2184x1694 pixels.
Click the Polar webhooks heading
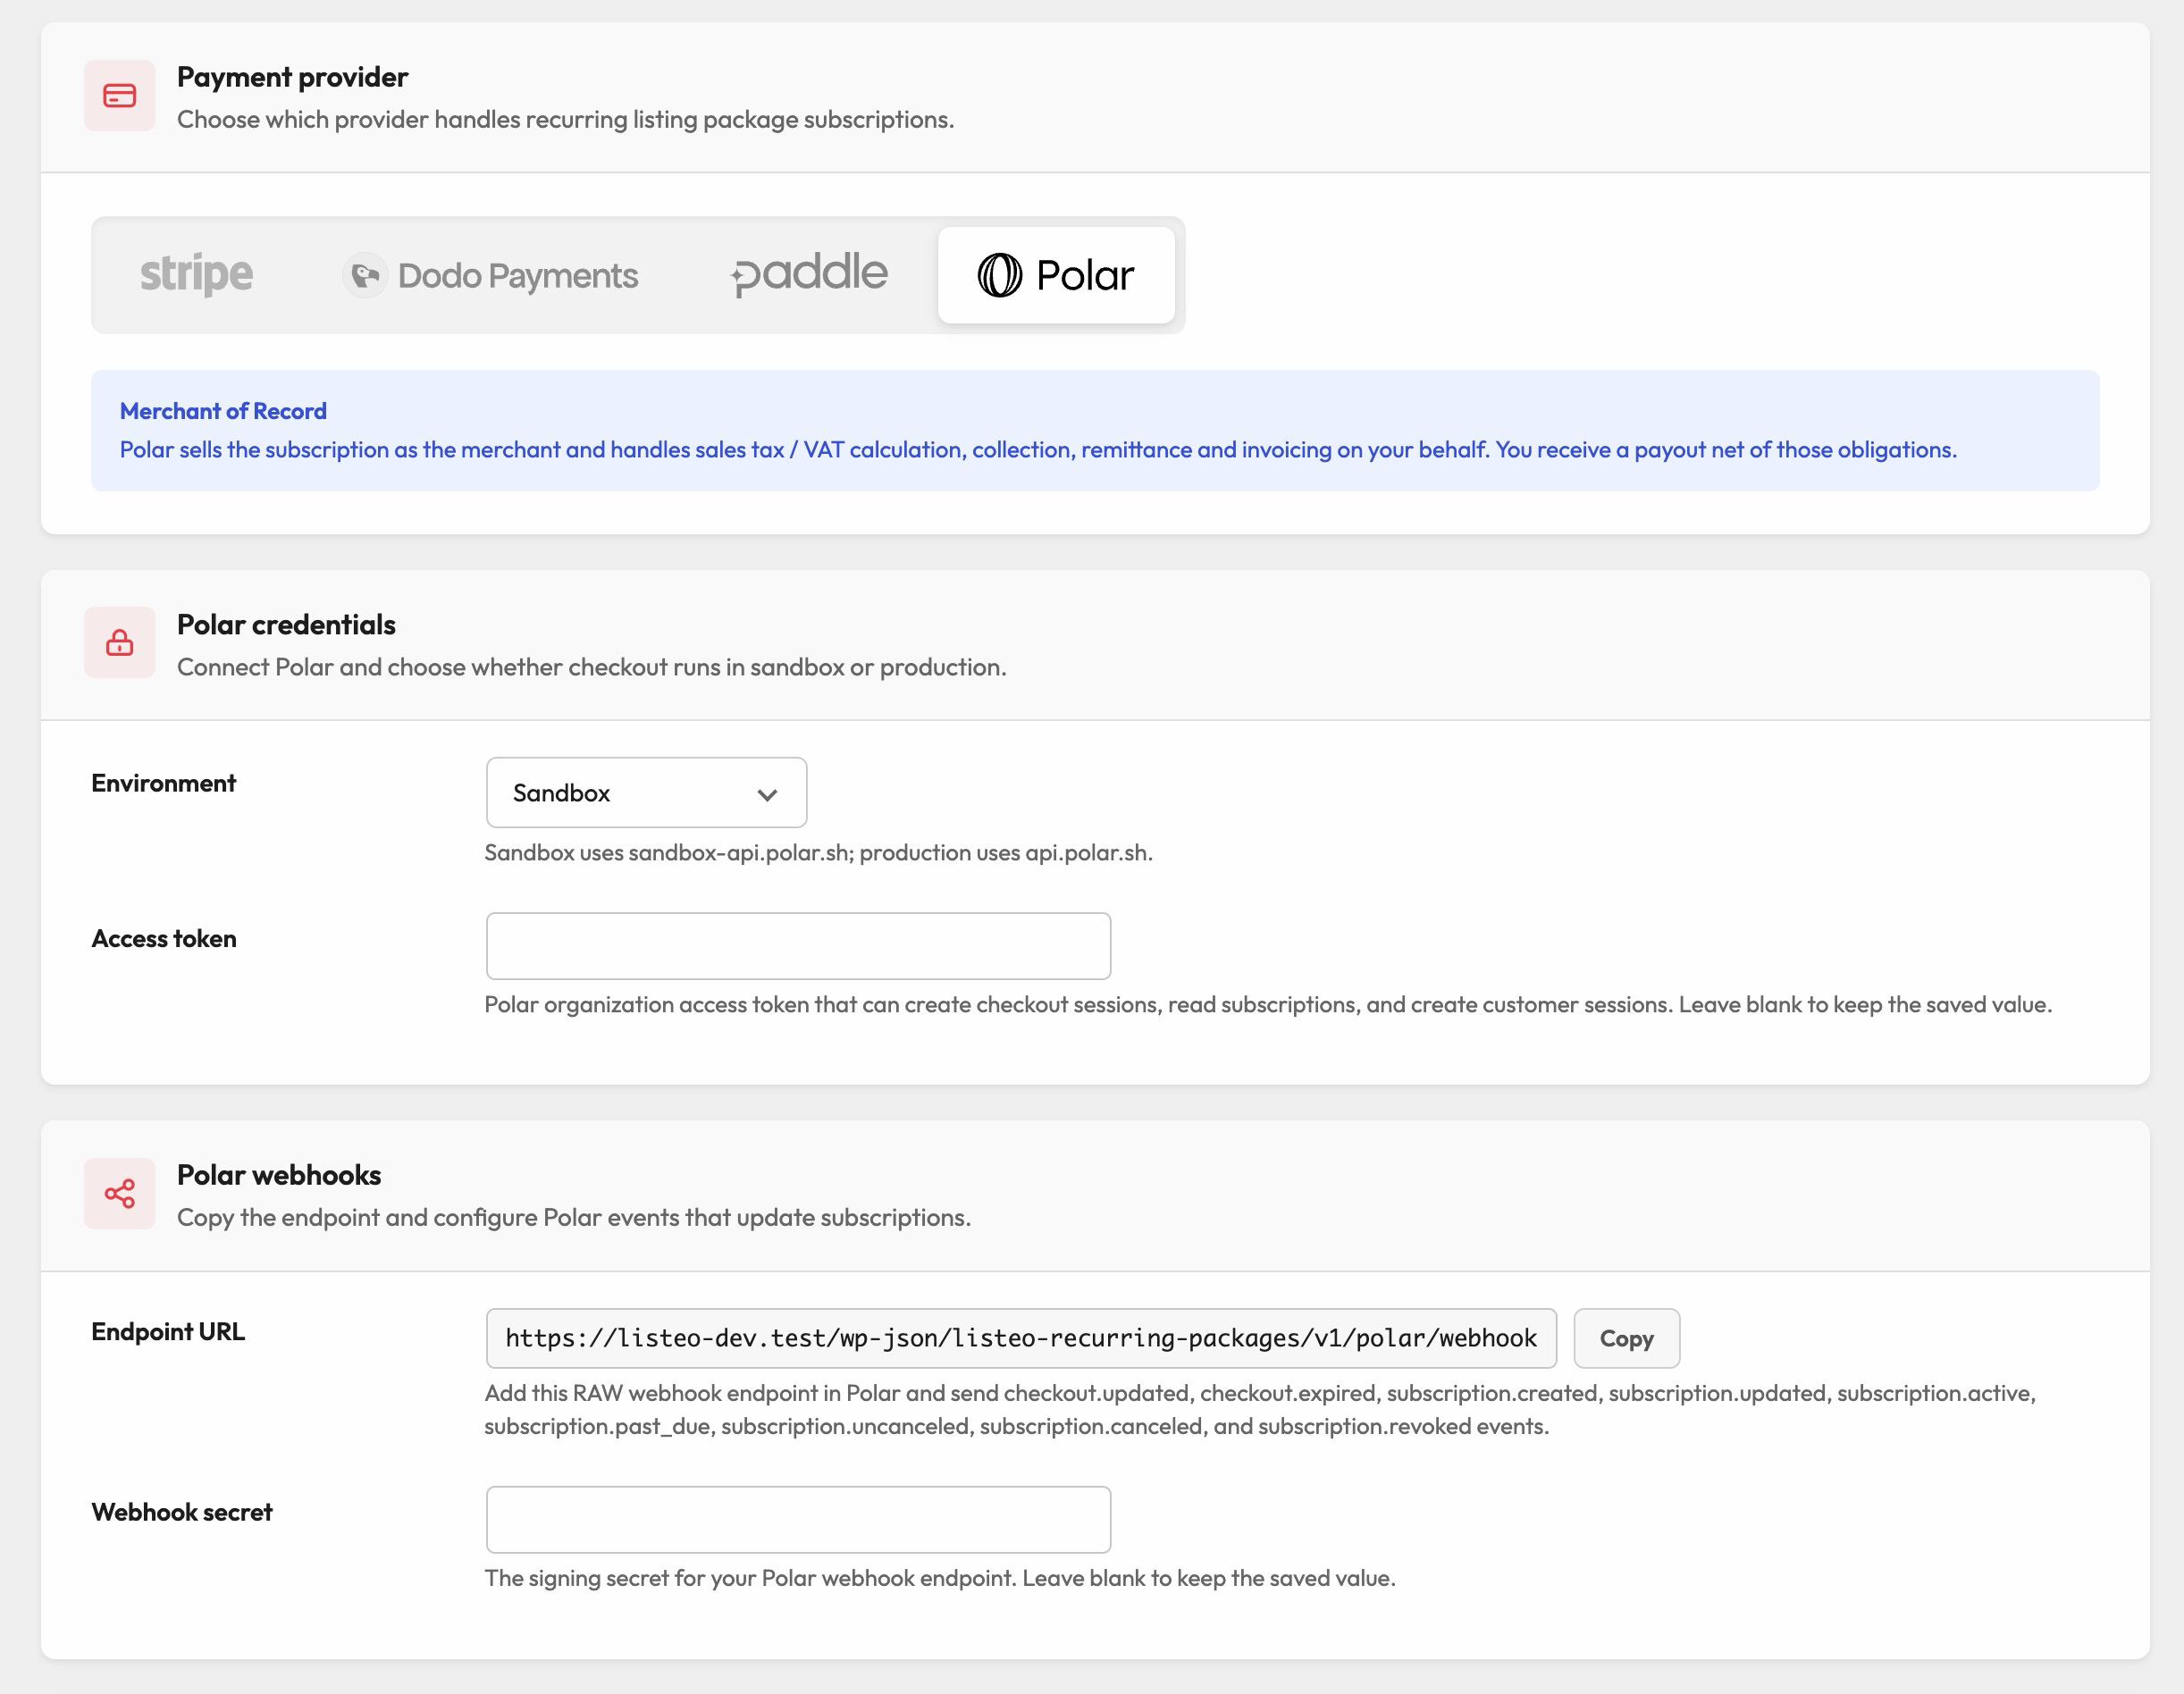pos(279,1175)
